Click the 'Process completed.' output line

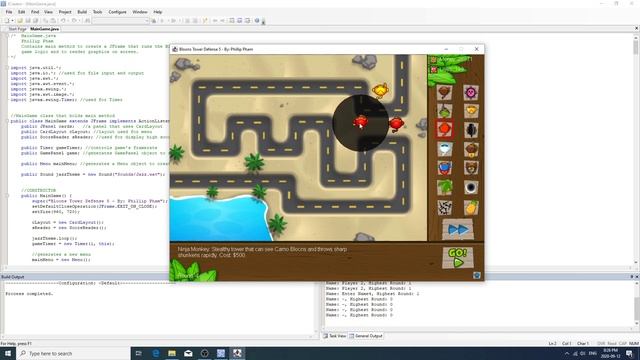[x=29, y=294]
